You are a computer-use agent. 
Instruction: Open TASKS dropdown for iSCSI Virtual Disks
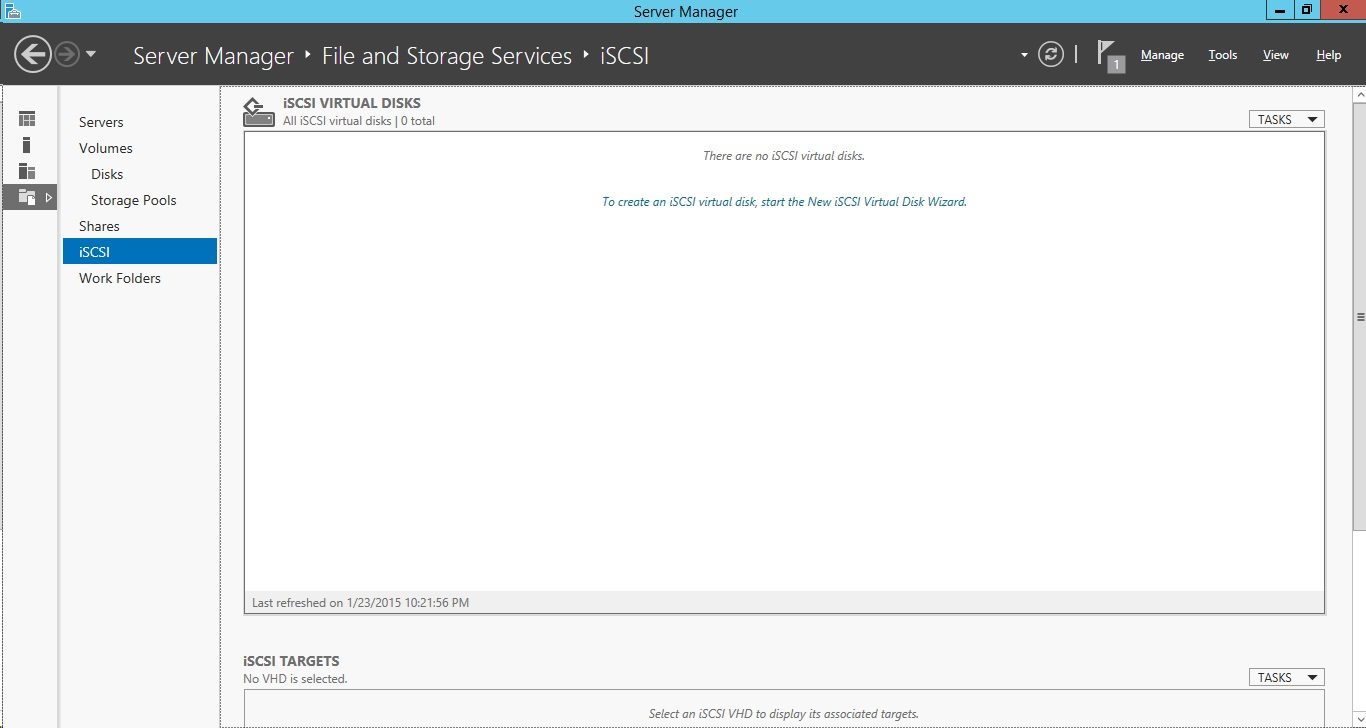click(x=1286, y=119)
